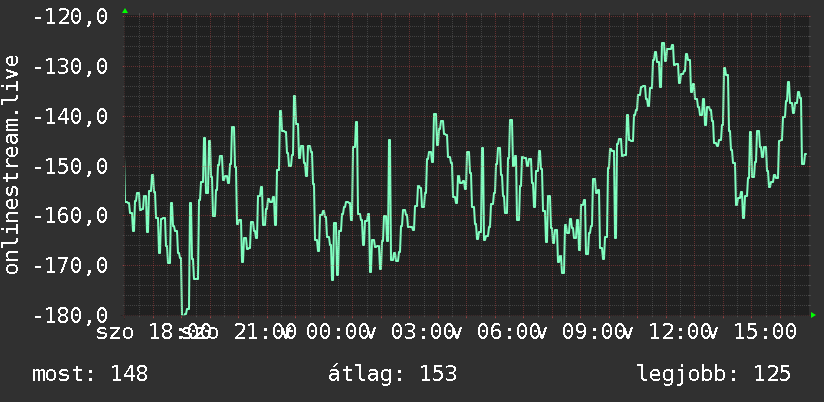Click the -130,0 y-axis label
This screenshot has width=824, height=402.
pyautogui.click(x=70, y=67)
